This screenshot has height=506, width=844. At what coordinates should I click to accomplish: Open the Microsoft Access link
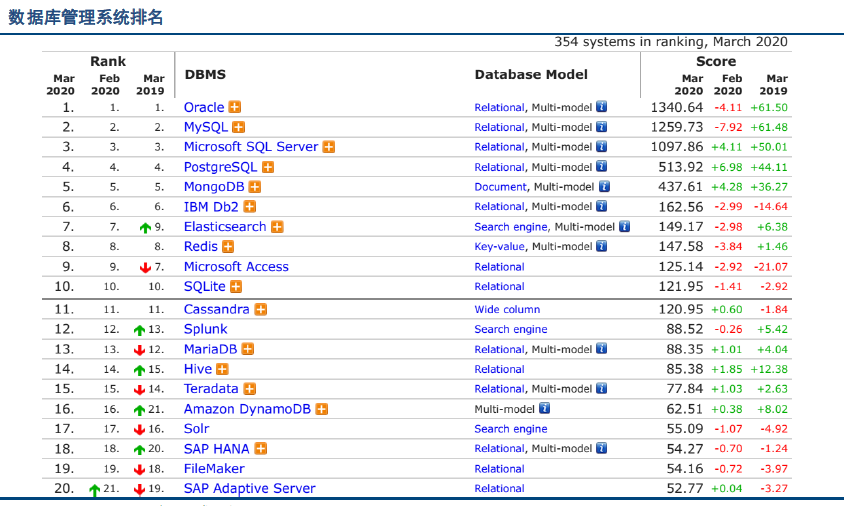tap(236, 266)
